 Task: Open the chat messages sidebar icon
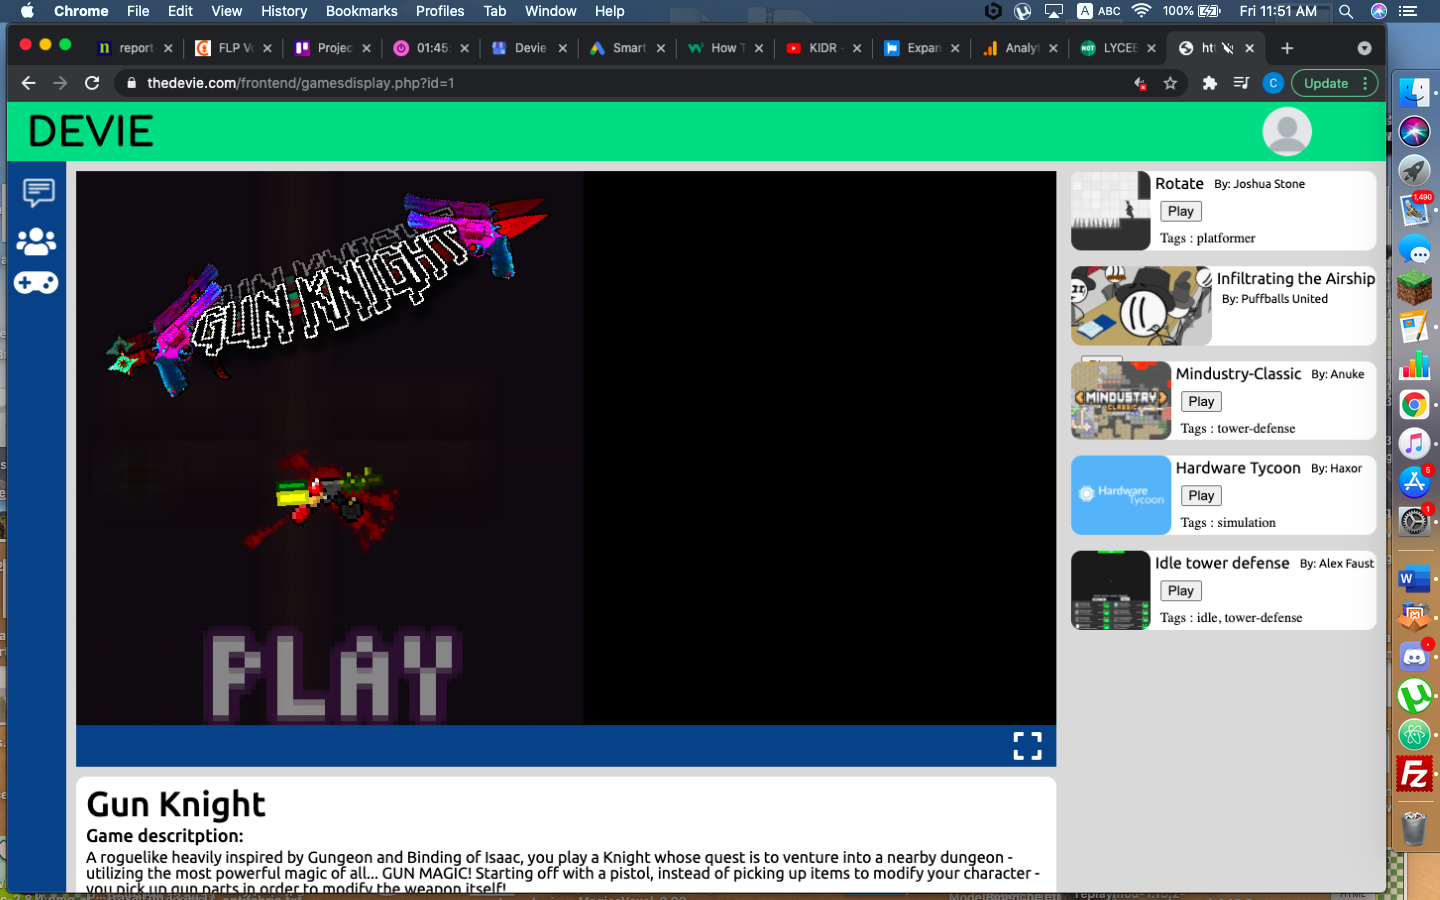[x=38, y=192]
